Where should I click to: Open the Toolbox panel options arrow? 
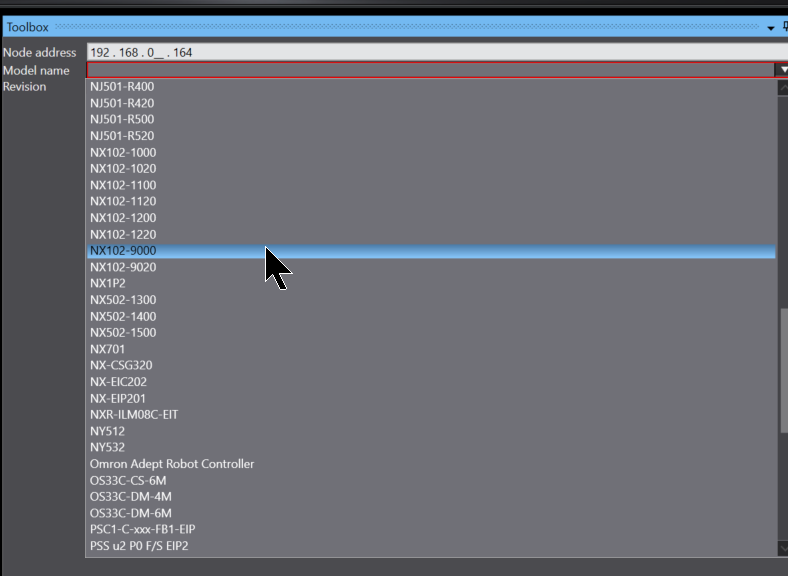coord(771,28)
